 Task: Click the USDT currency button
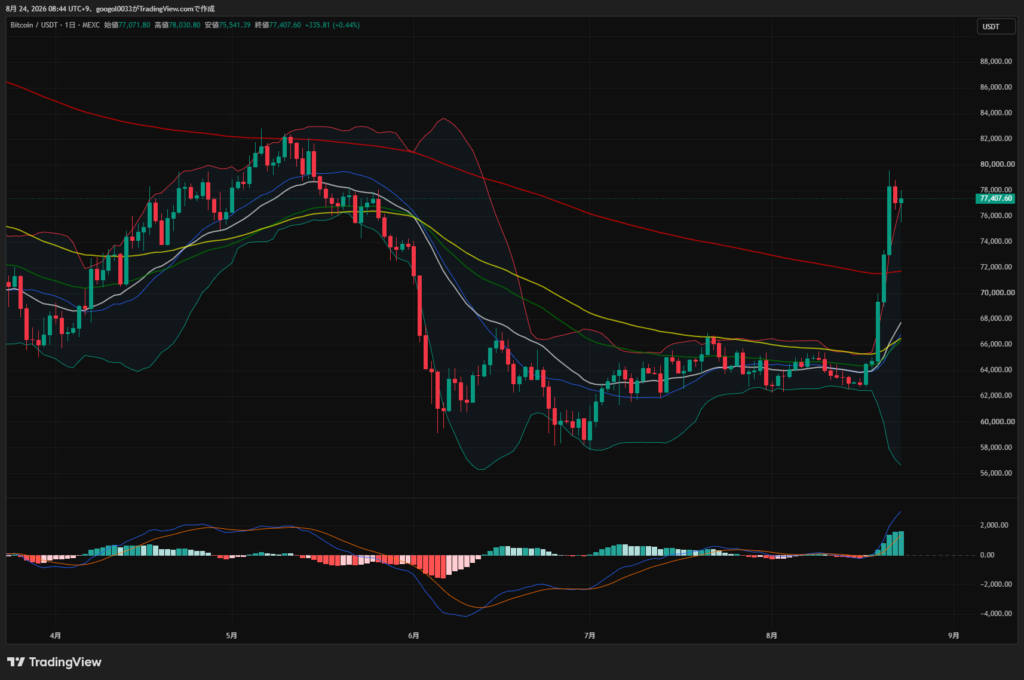[x=995, y=27]
